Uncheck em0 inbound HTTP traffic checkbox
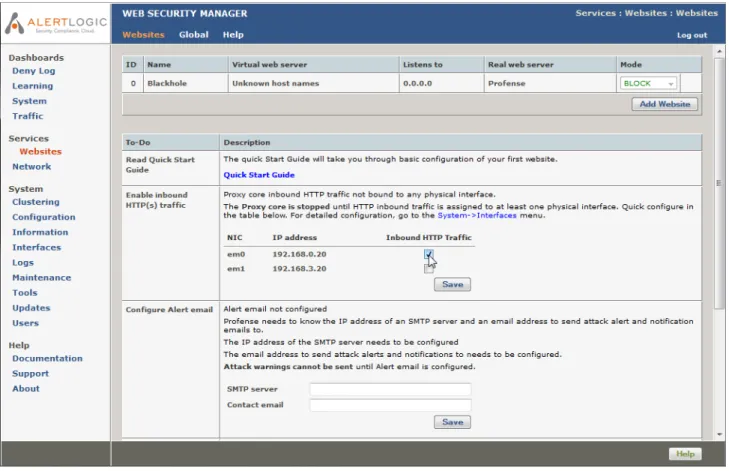 (428, 254)
